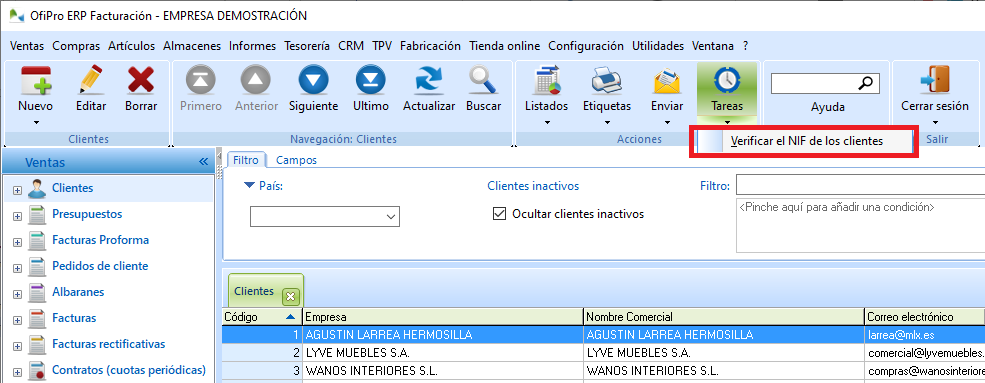Click the larrea@mlx.es email cell
Image resolution: width=985 pixels, height=383 pixels.
point(925,334)
